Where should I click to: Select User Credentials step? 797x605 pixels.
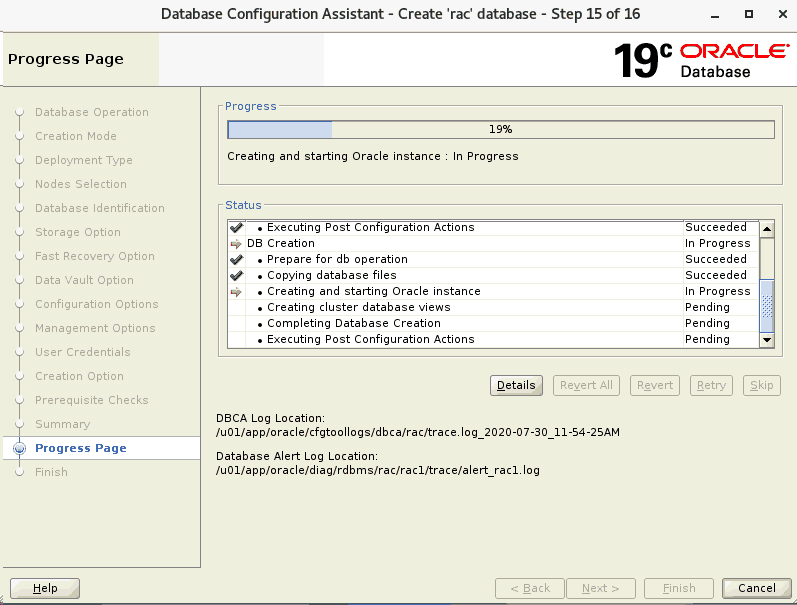coord(83,352)
